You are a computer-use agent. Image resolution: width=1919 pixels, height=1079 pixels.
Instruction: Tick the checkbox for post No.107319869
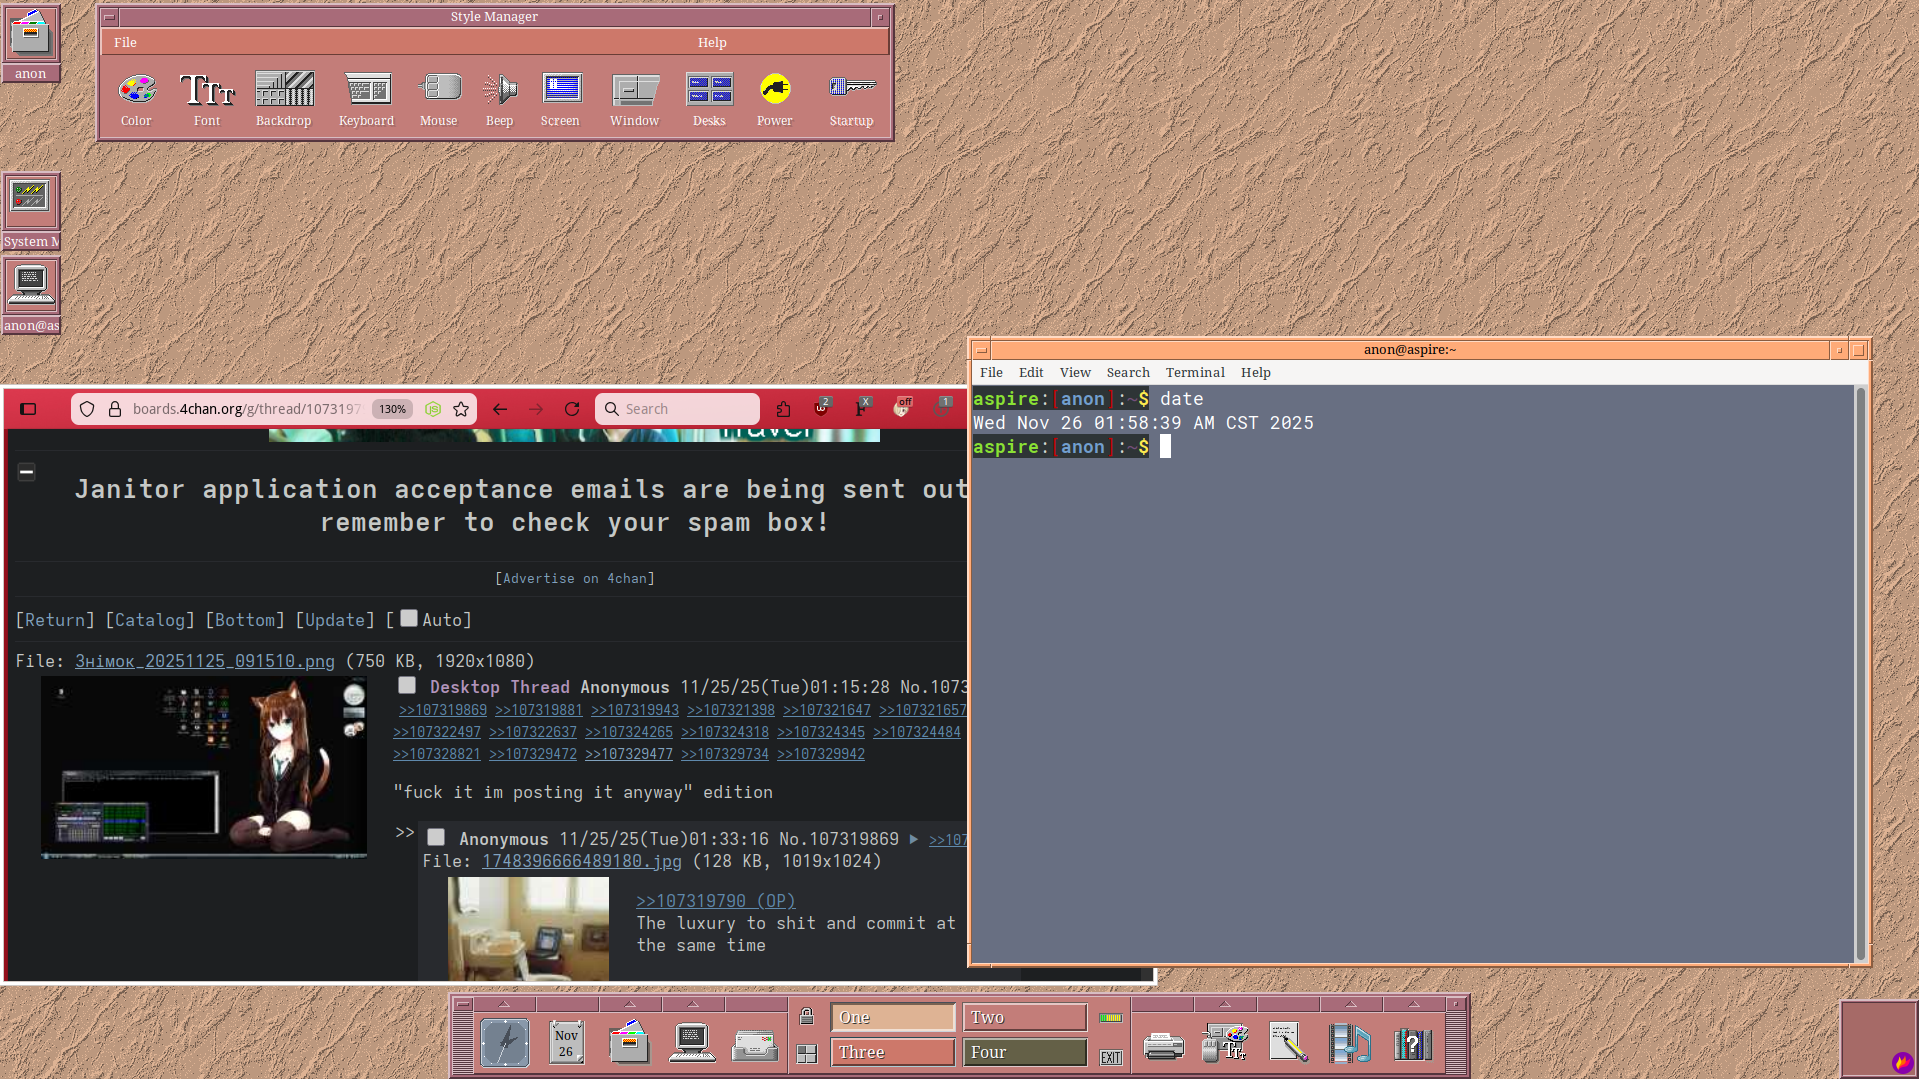click(x=436, y=837)
